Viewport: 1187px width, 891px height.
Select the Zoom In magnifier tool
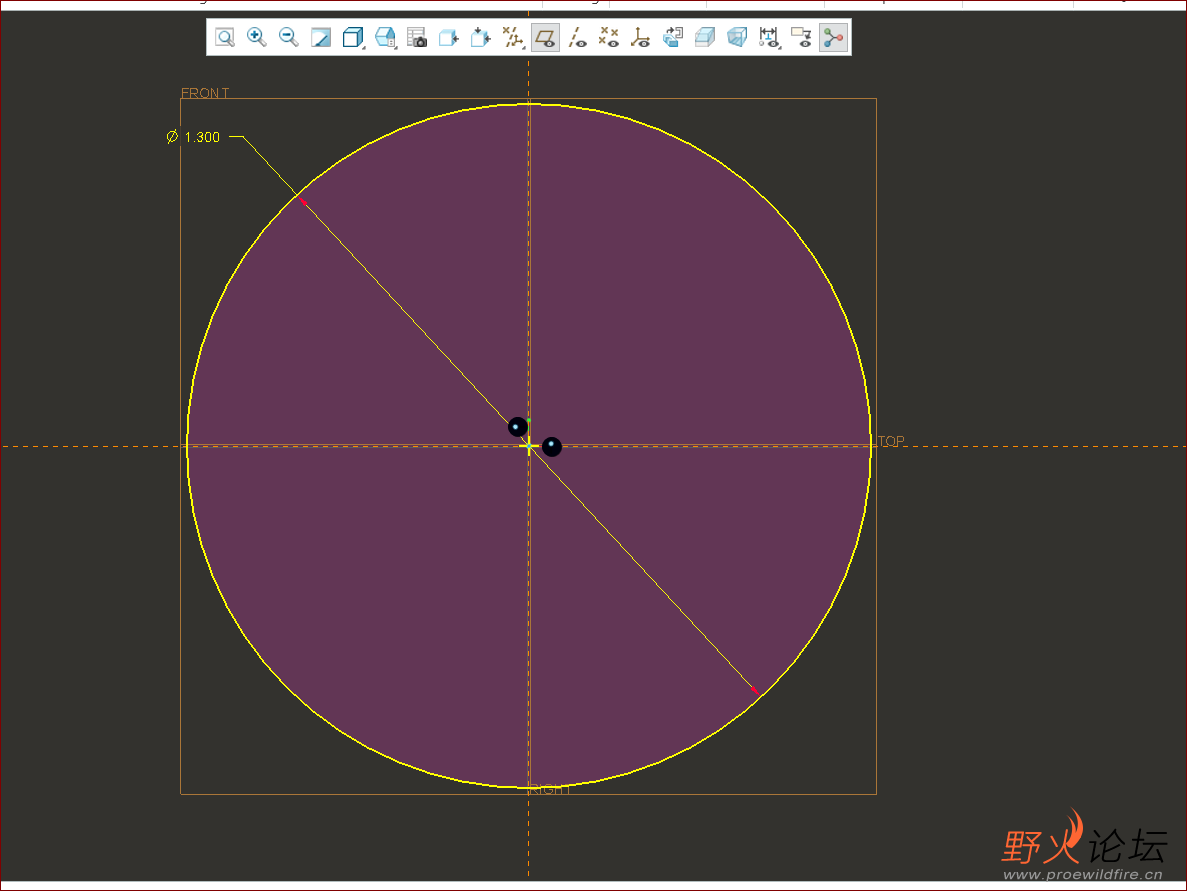tap(257, 37)
